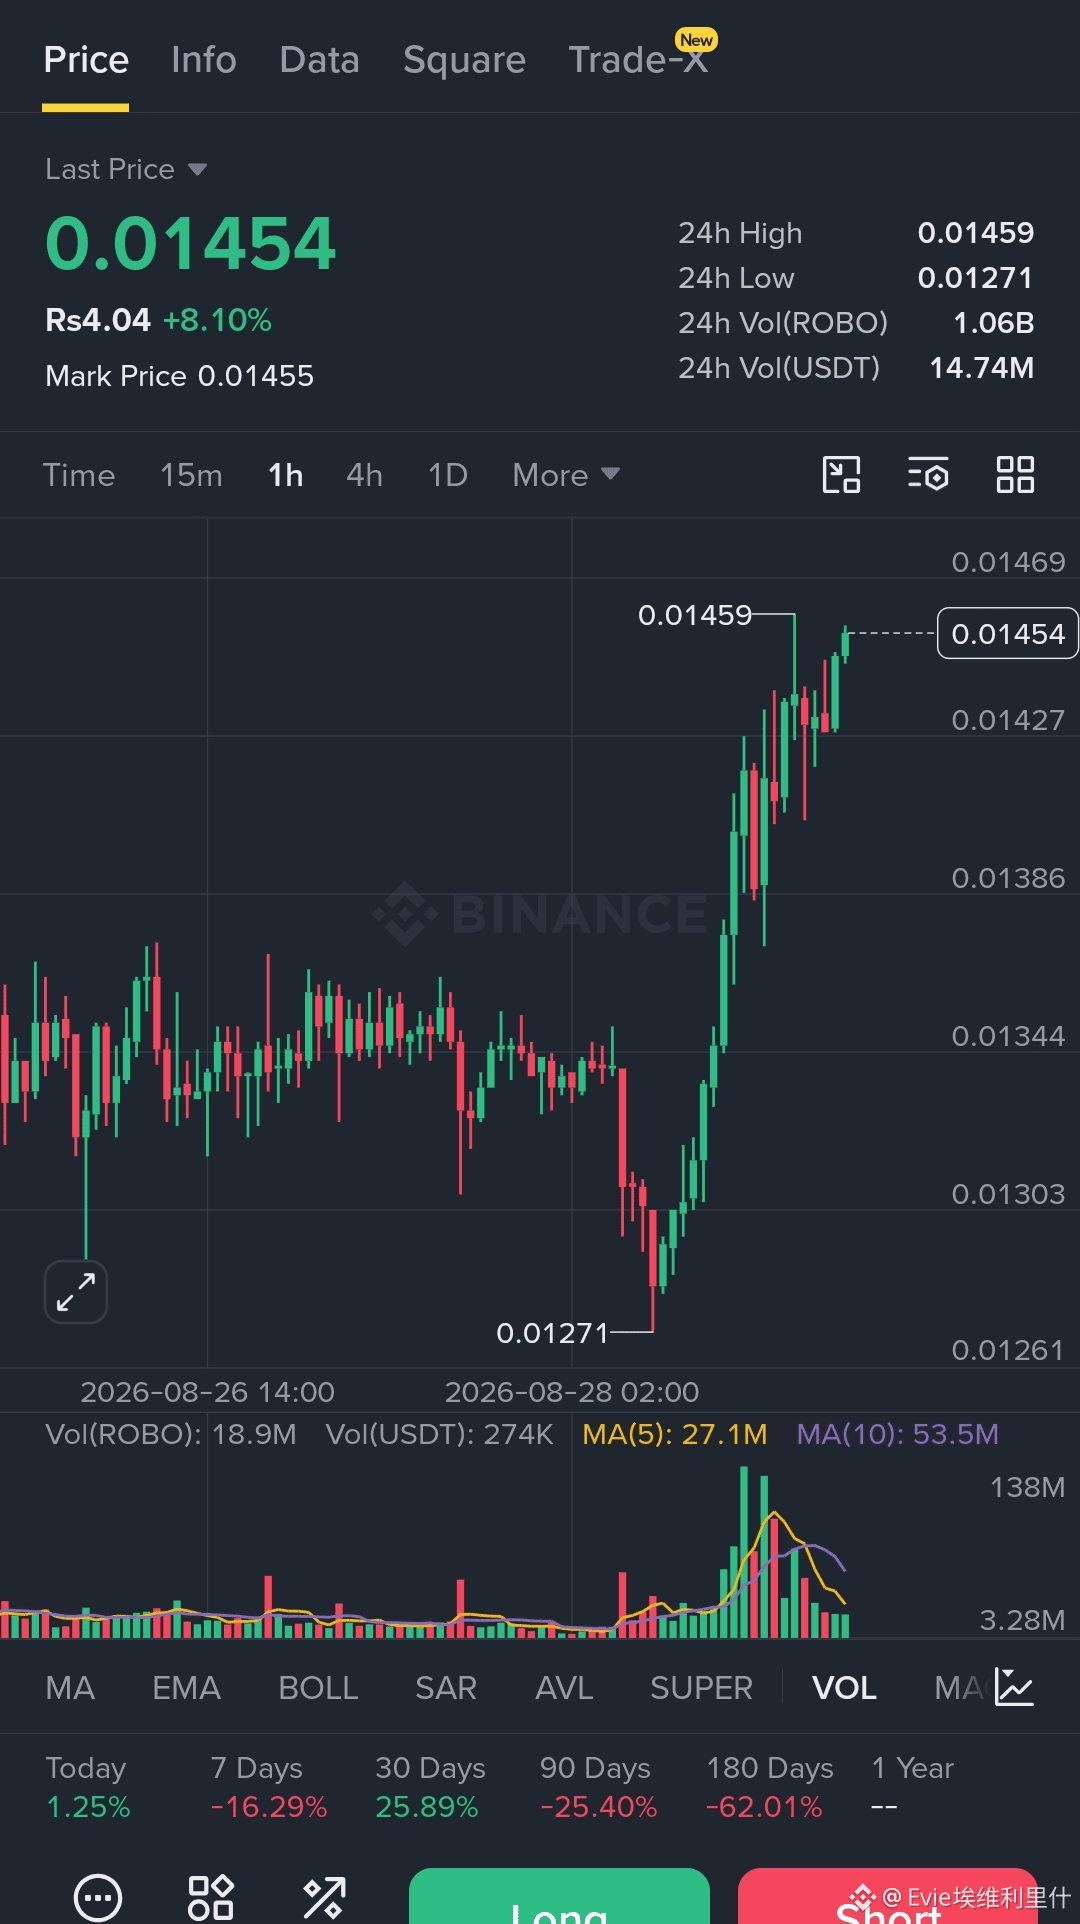Image resolution: width=1080 pixels, height=1924 pixels.
Task: Tap the 180 Days -62.01% performance
Action: coord(769,1787)
